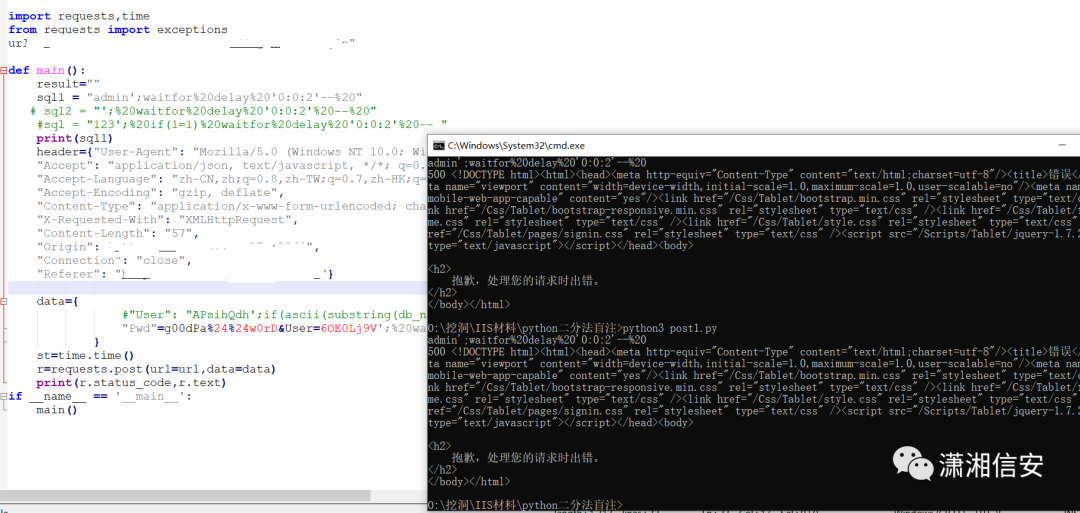Click the "Connection": "close" line
The image size is (1080, 513).
(114, 260)
